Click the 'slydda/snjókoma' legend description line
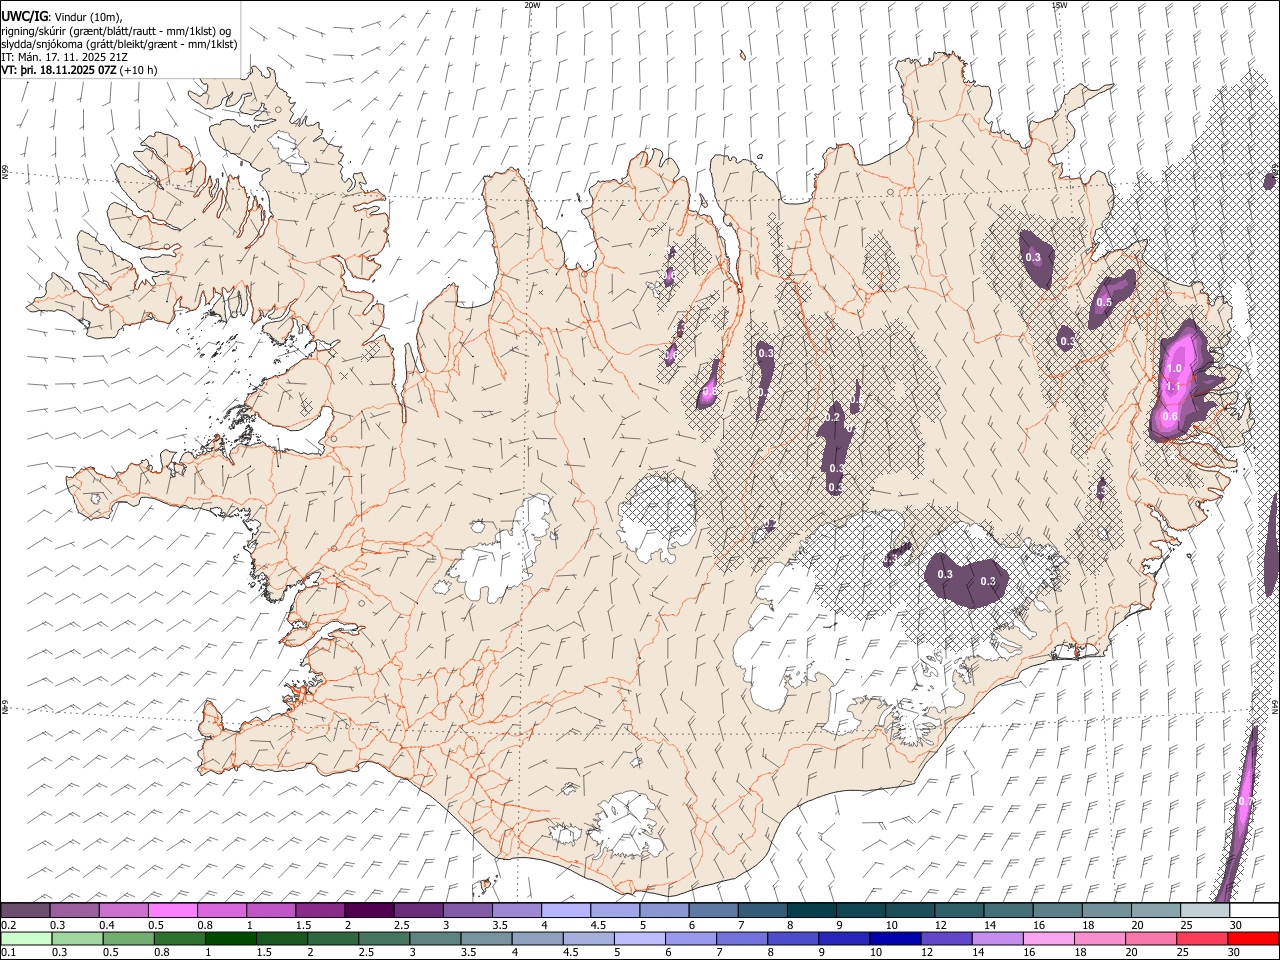Viewport: 1280px width, 960px height. pyautogui.click(x=119, y=44)
